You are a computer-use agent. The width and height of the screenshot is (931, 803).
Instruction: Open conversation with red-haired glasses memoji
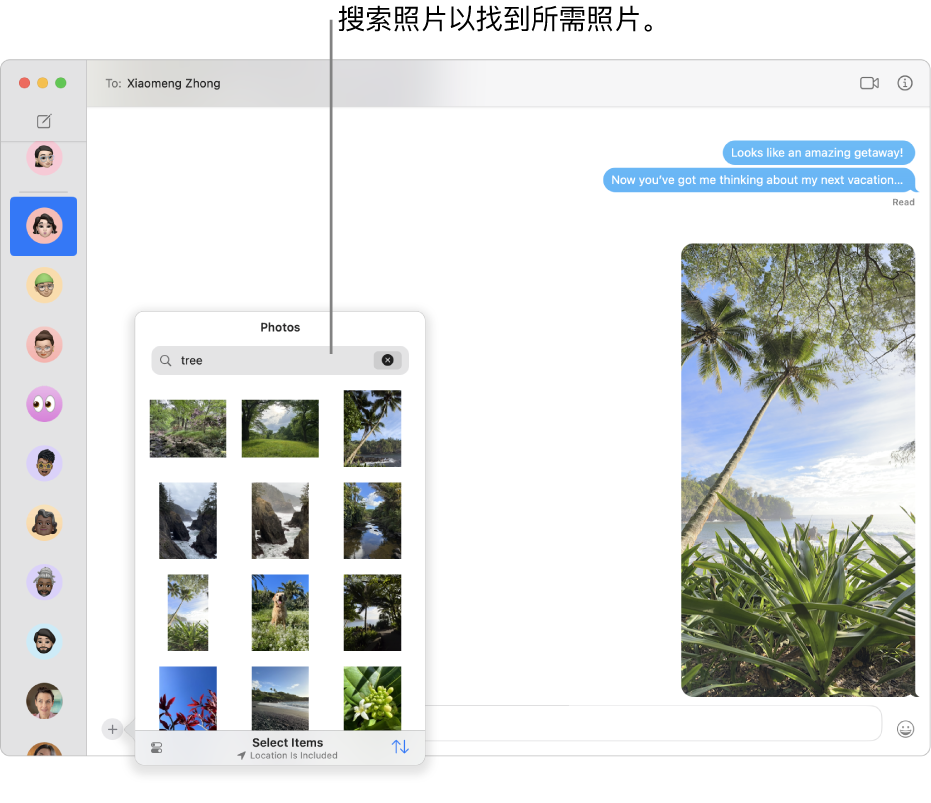pos(44,344)
